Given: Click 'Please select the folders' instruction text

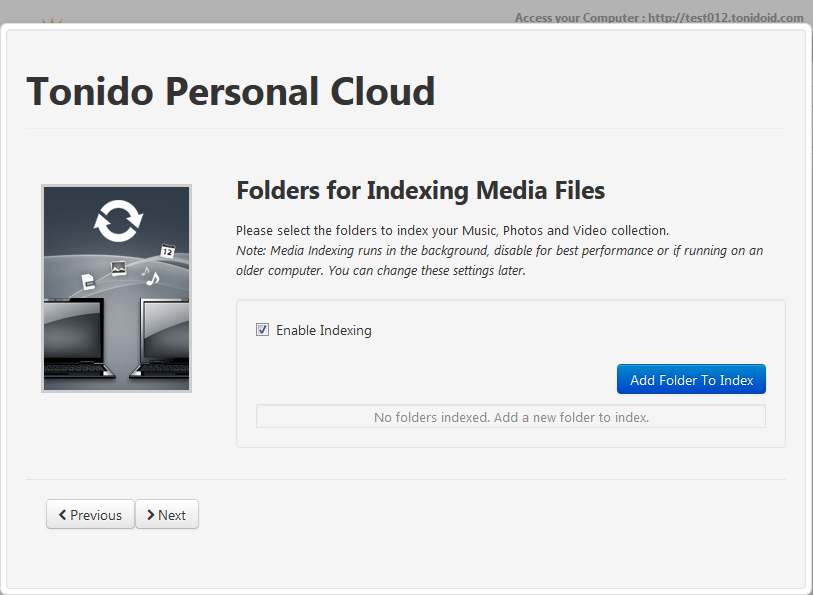Looking at the screenshot, I should coord(452,231).
